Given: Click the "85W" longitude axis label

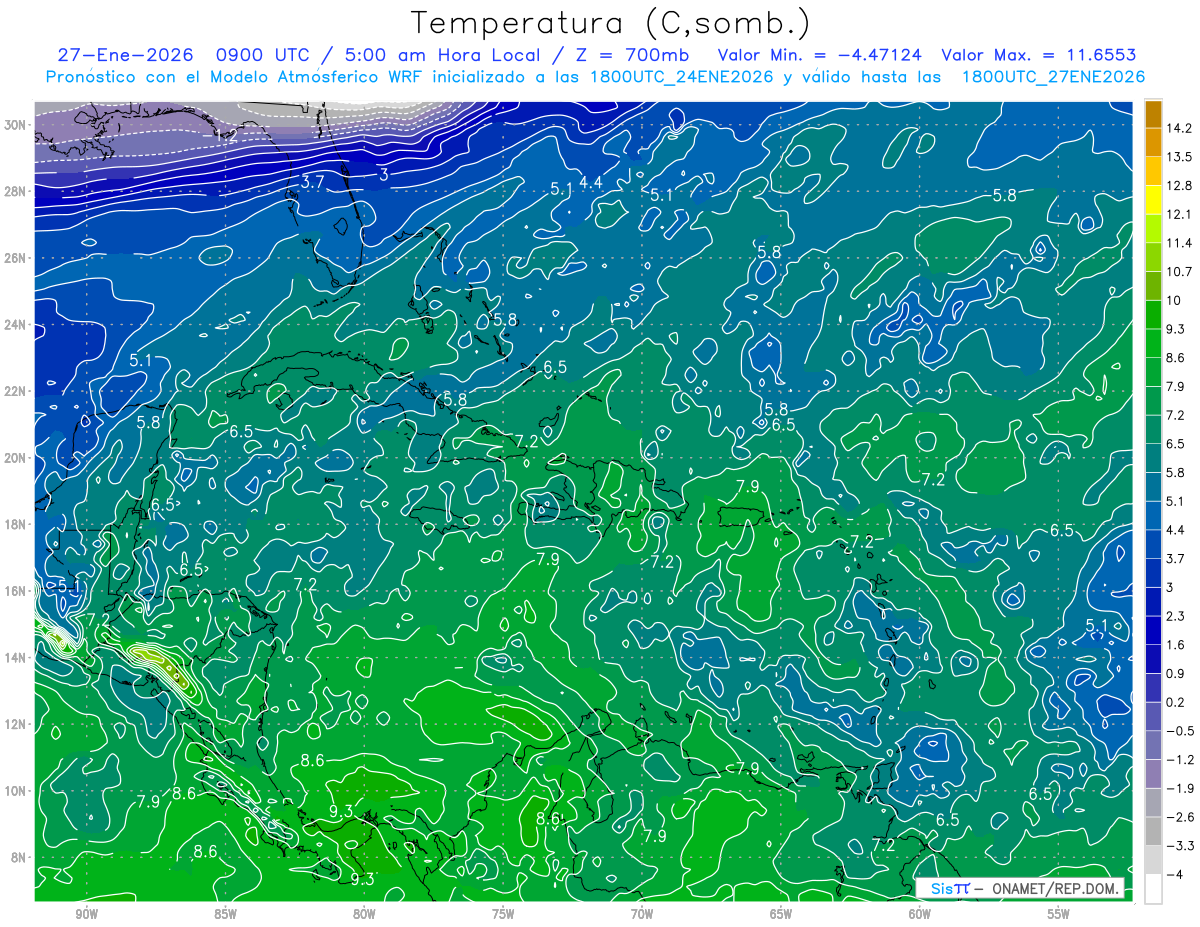Looking at the screenshot, I should (x=225, y=914).
